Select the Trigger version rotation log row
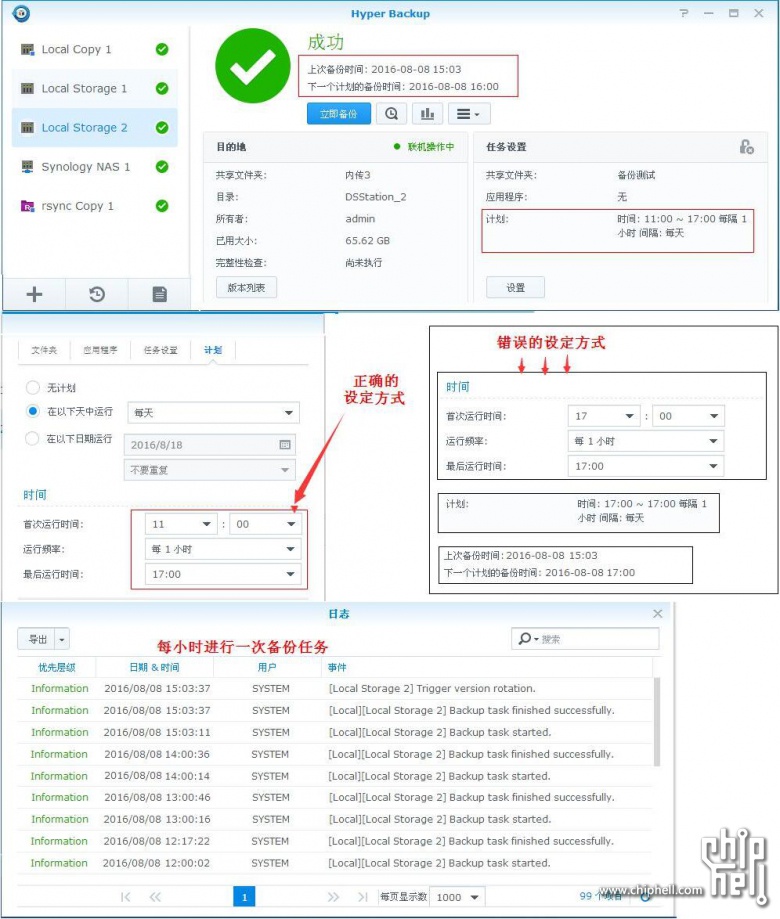This screenshot has width=780, height=919. [x=335, y=689]
